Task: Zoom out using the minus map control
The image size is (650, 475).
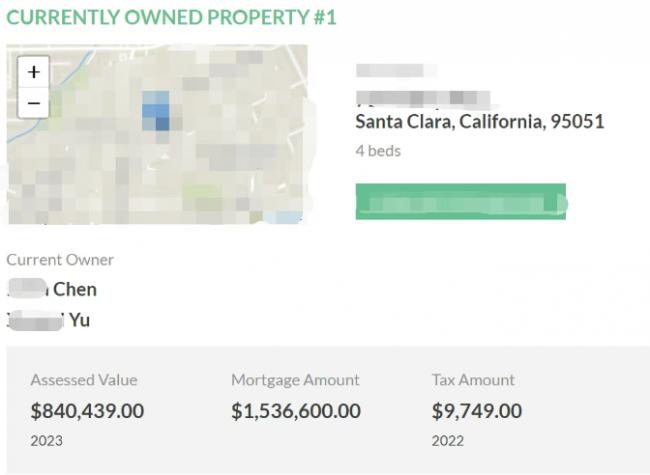Action: pyautogui.click(x=34, y=103)
